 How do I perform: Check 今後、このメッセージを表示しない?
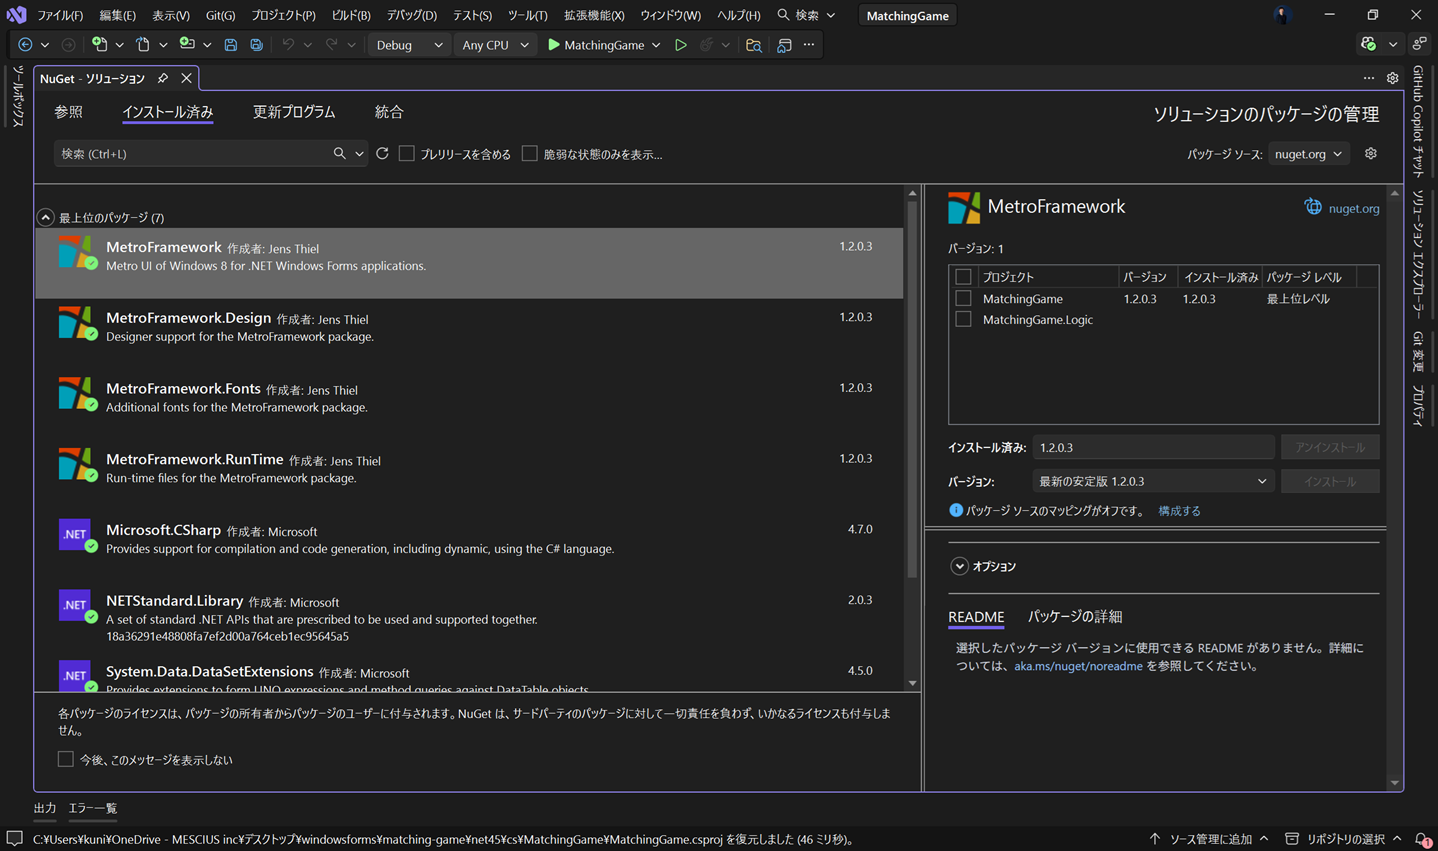[65, 759]
